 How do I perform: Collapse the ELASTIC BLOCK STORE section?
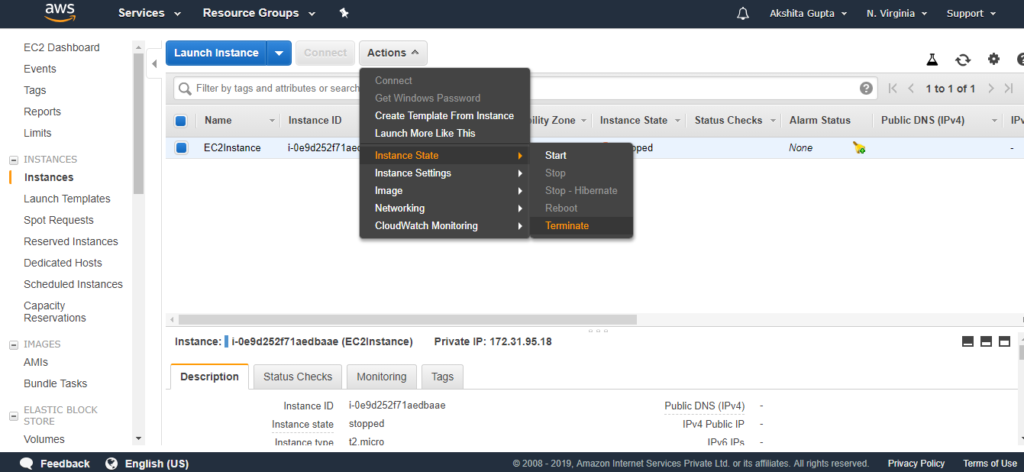[12, 416]
